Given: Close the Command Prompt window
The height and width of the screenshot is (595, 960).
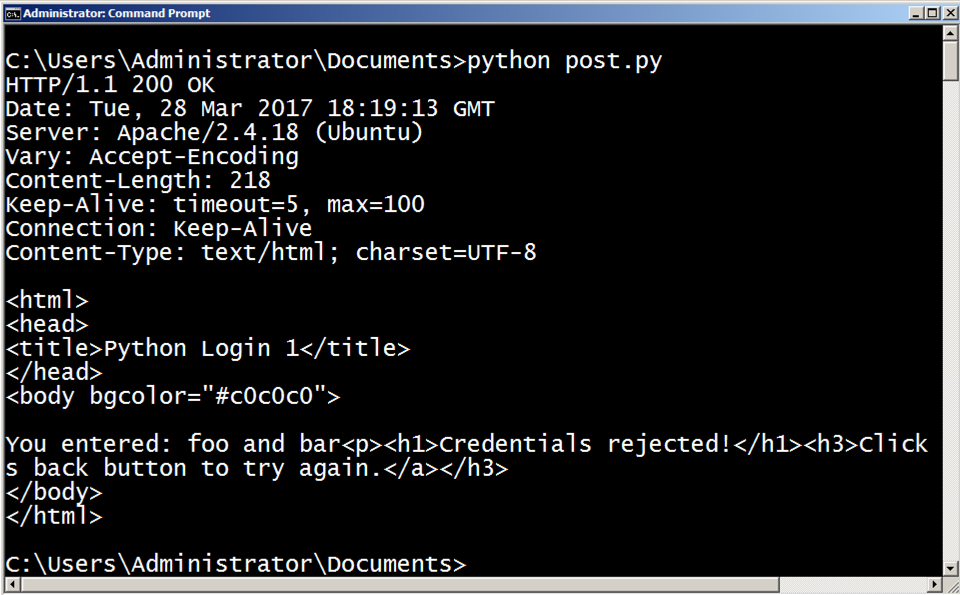Looking at the screenshot, I should click(949, 13).
